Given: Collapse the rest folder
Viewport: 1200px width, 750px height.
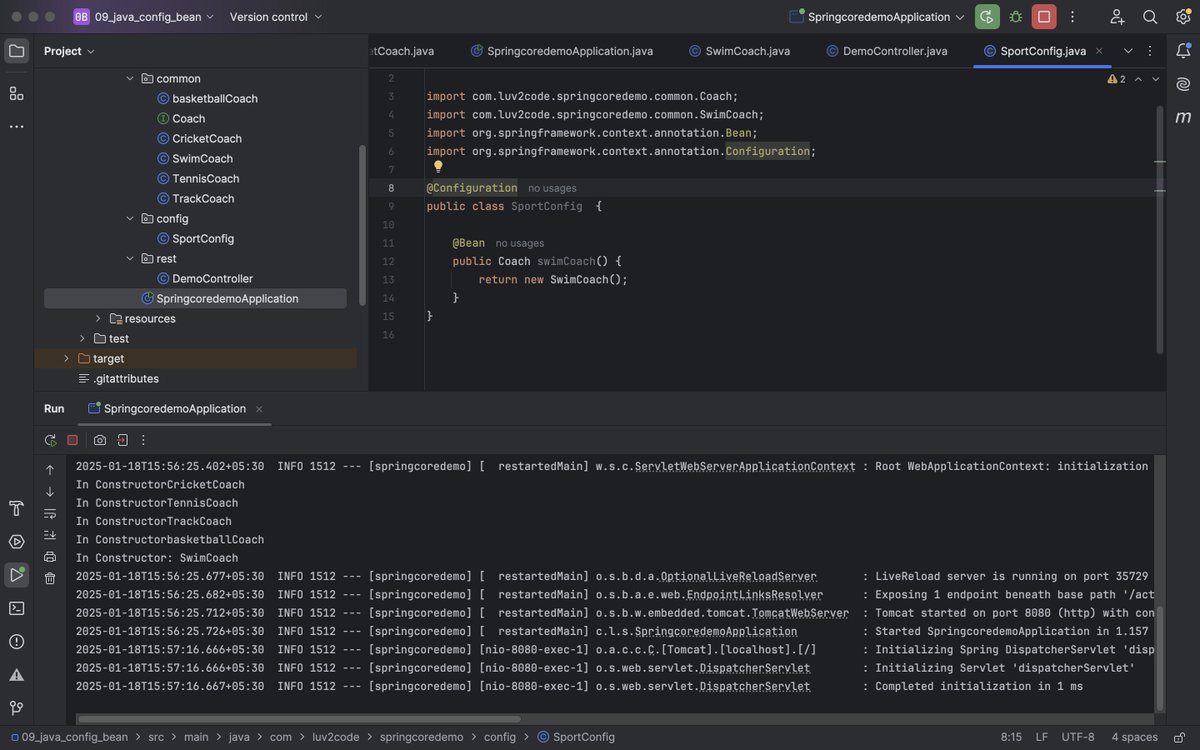Looking at the screenshot, I should [130, 258].
